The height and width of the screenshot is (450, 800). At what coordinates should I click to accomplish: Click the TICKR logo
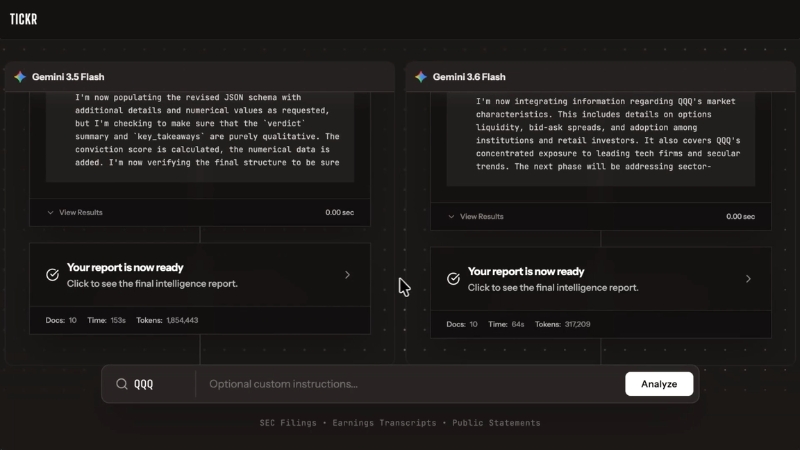click(x=23, y=19)
